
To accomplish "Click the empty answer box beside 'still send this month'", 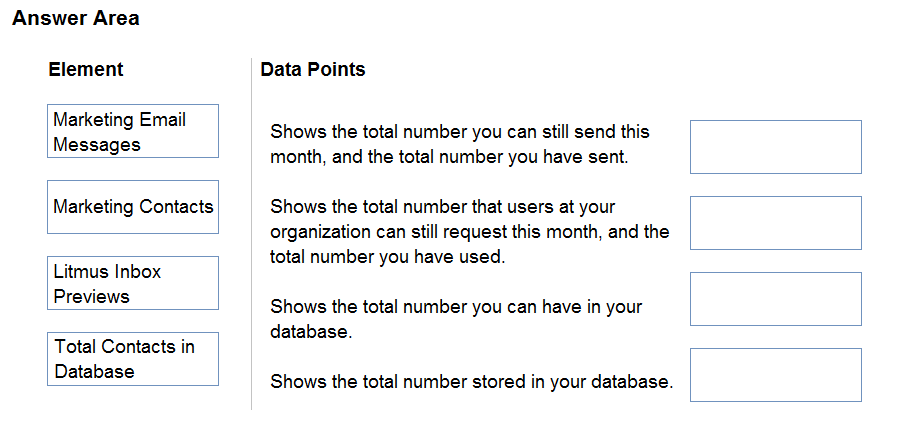I will pyautogui.click(x=776, y=147).
